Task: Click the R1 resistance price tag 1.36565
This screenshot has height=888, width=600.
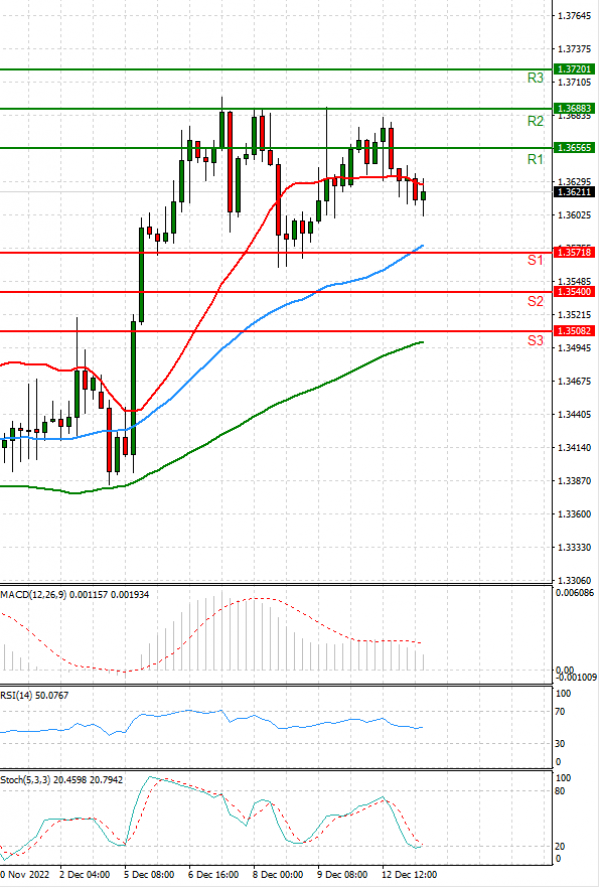Action: tap(574, 148)
